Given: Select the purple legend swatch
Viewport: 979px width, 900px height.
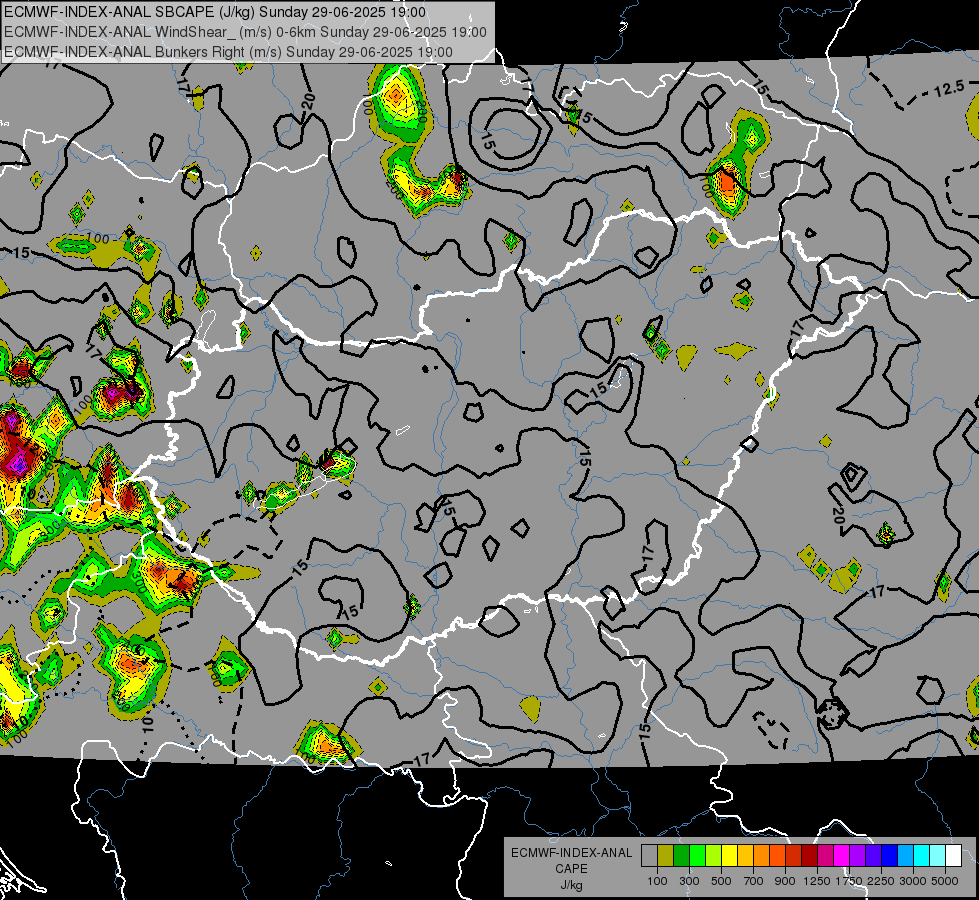Looking at the screenshot, I should 858,856.
